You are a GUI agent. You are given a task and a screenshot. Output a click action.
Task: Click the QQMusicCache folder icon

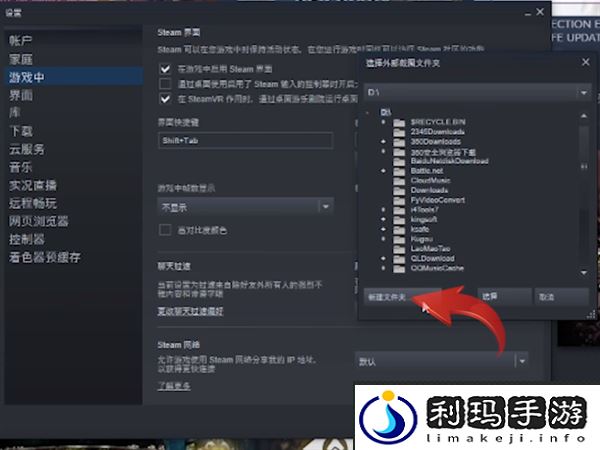(399, 268)
